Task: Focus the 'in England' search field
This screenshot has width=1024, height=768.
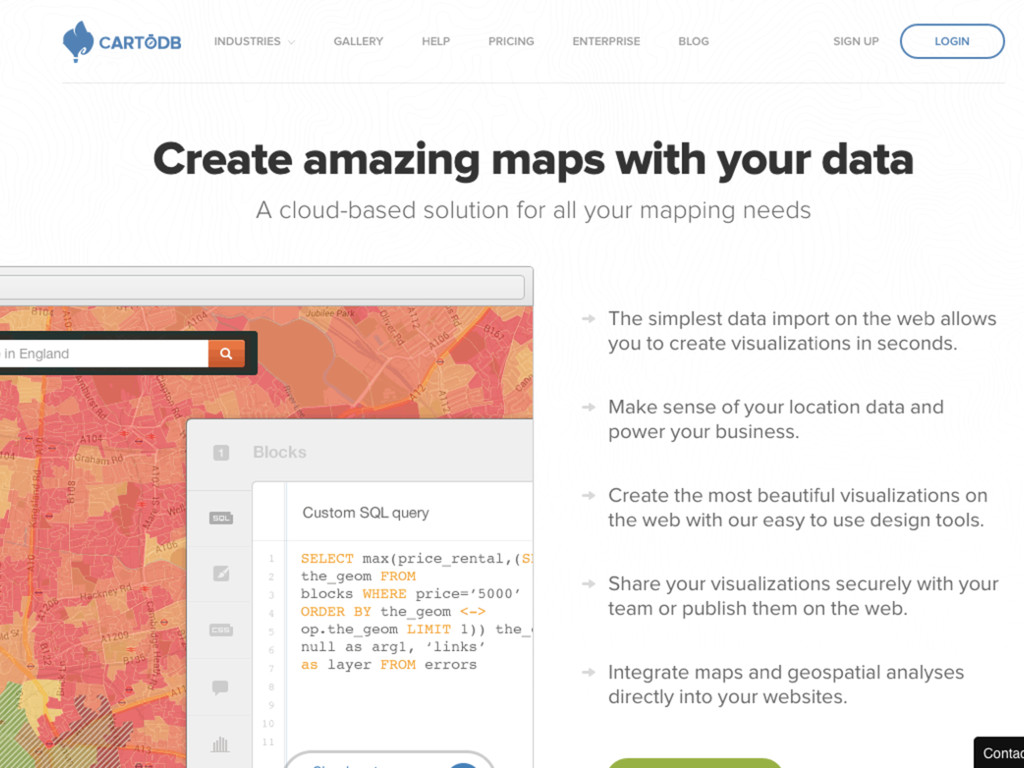Action: [x=104, y=353]
